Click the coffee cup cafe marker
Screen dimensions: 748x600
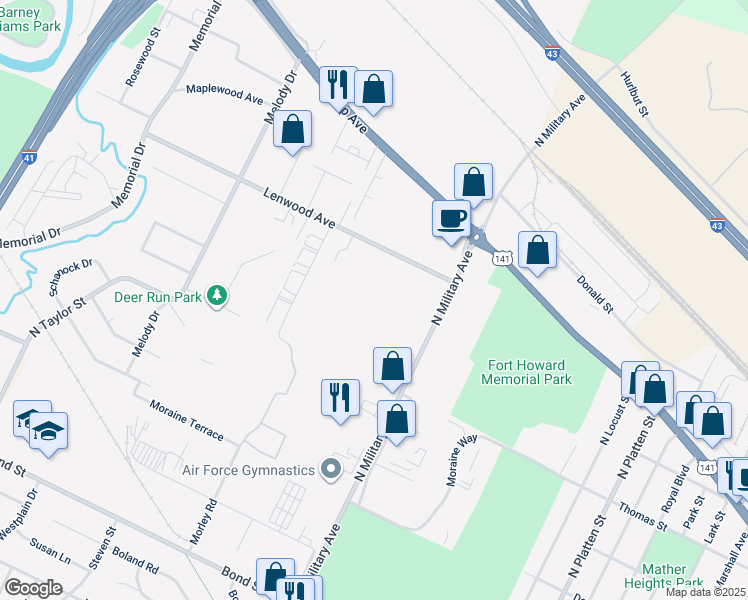click(451, 220)
